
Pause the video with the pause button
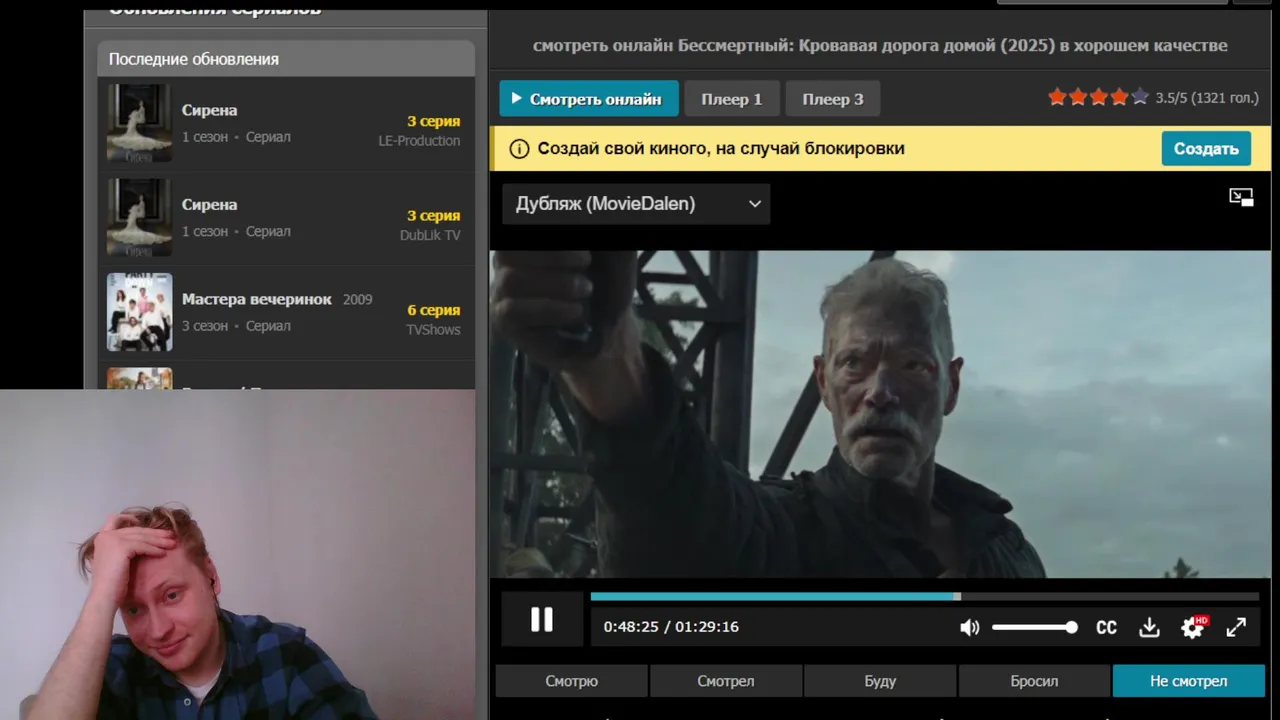click(541, 620)
